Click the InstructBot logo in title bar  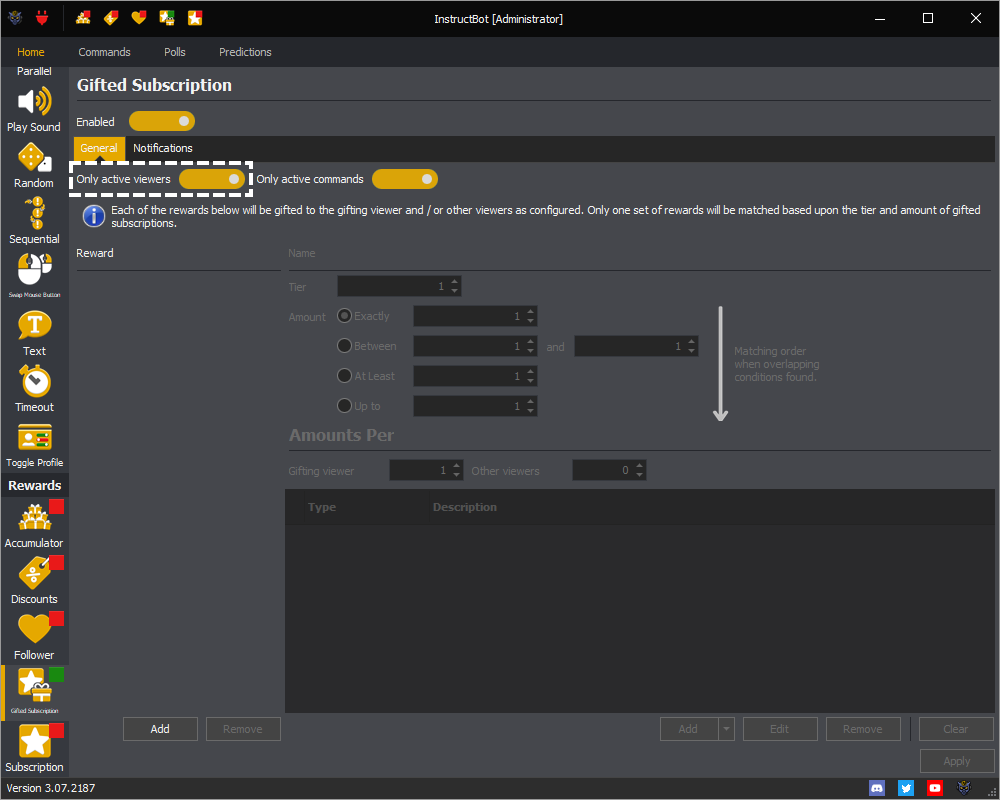click(x=15, y=18)
